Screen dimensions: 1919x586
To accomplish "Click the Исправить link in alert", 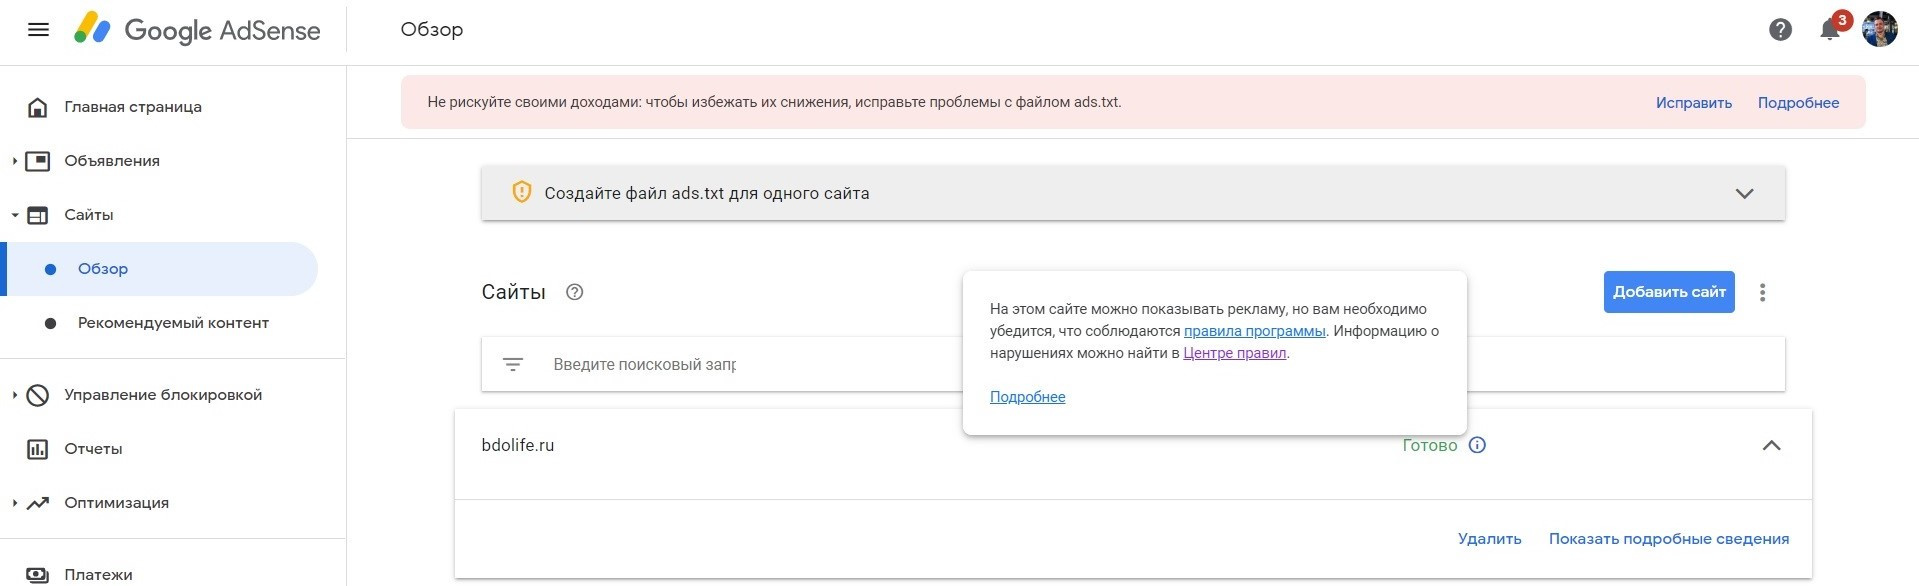I will pyautogui.click(x=1693, y=103).
